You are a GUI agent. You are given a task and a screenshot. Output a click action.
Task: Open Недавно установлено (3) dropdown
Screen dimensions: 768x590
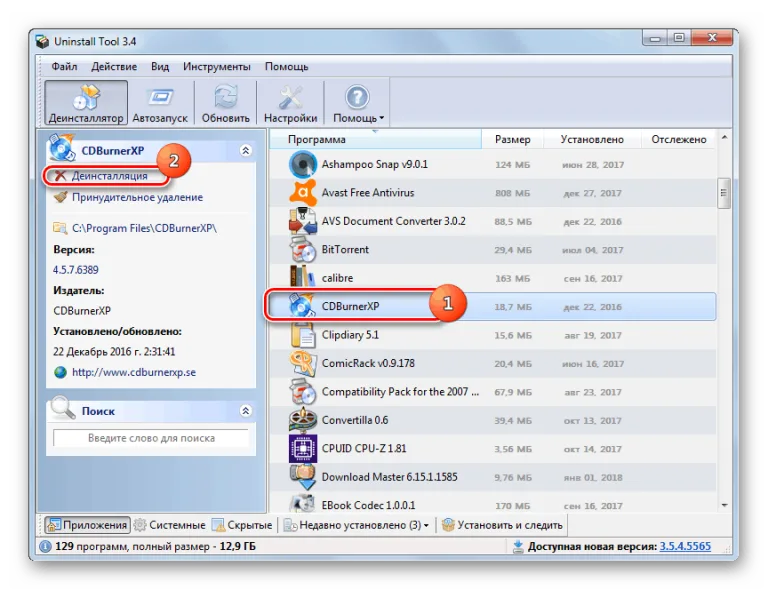[x=357, y=525]
